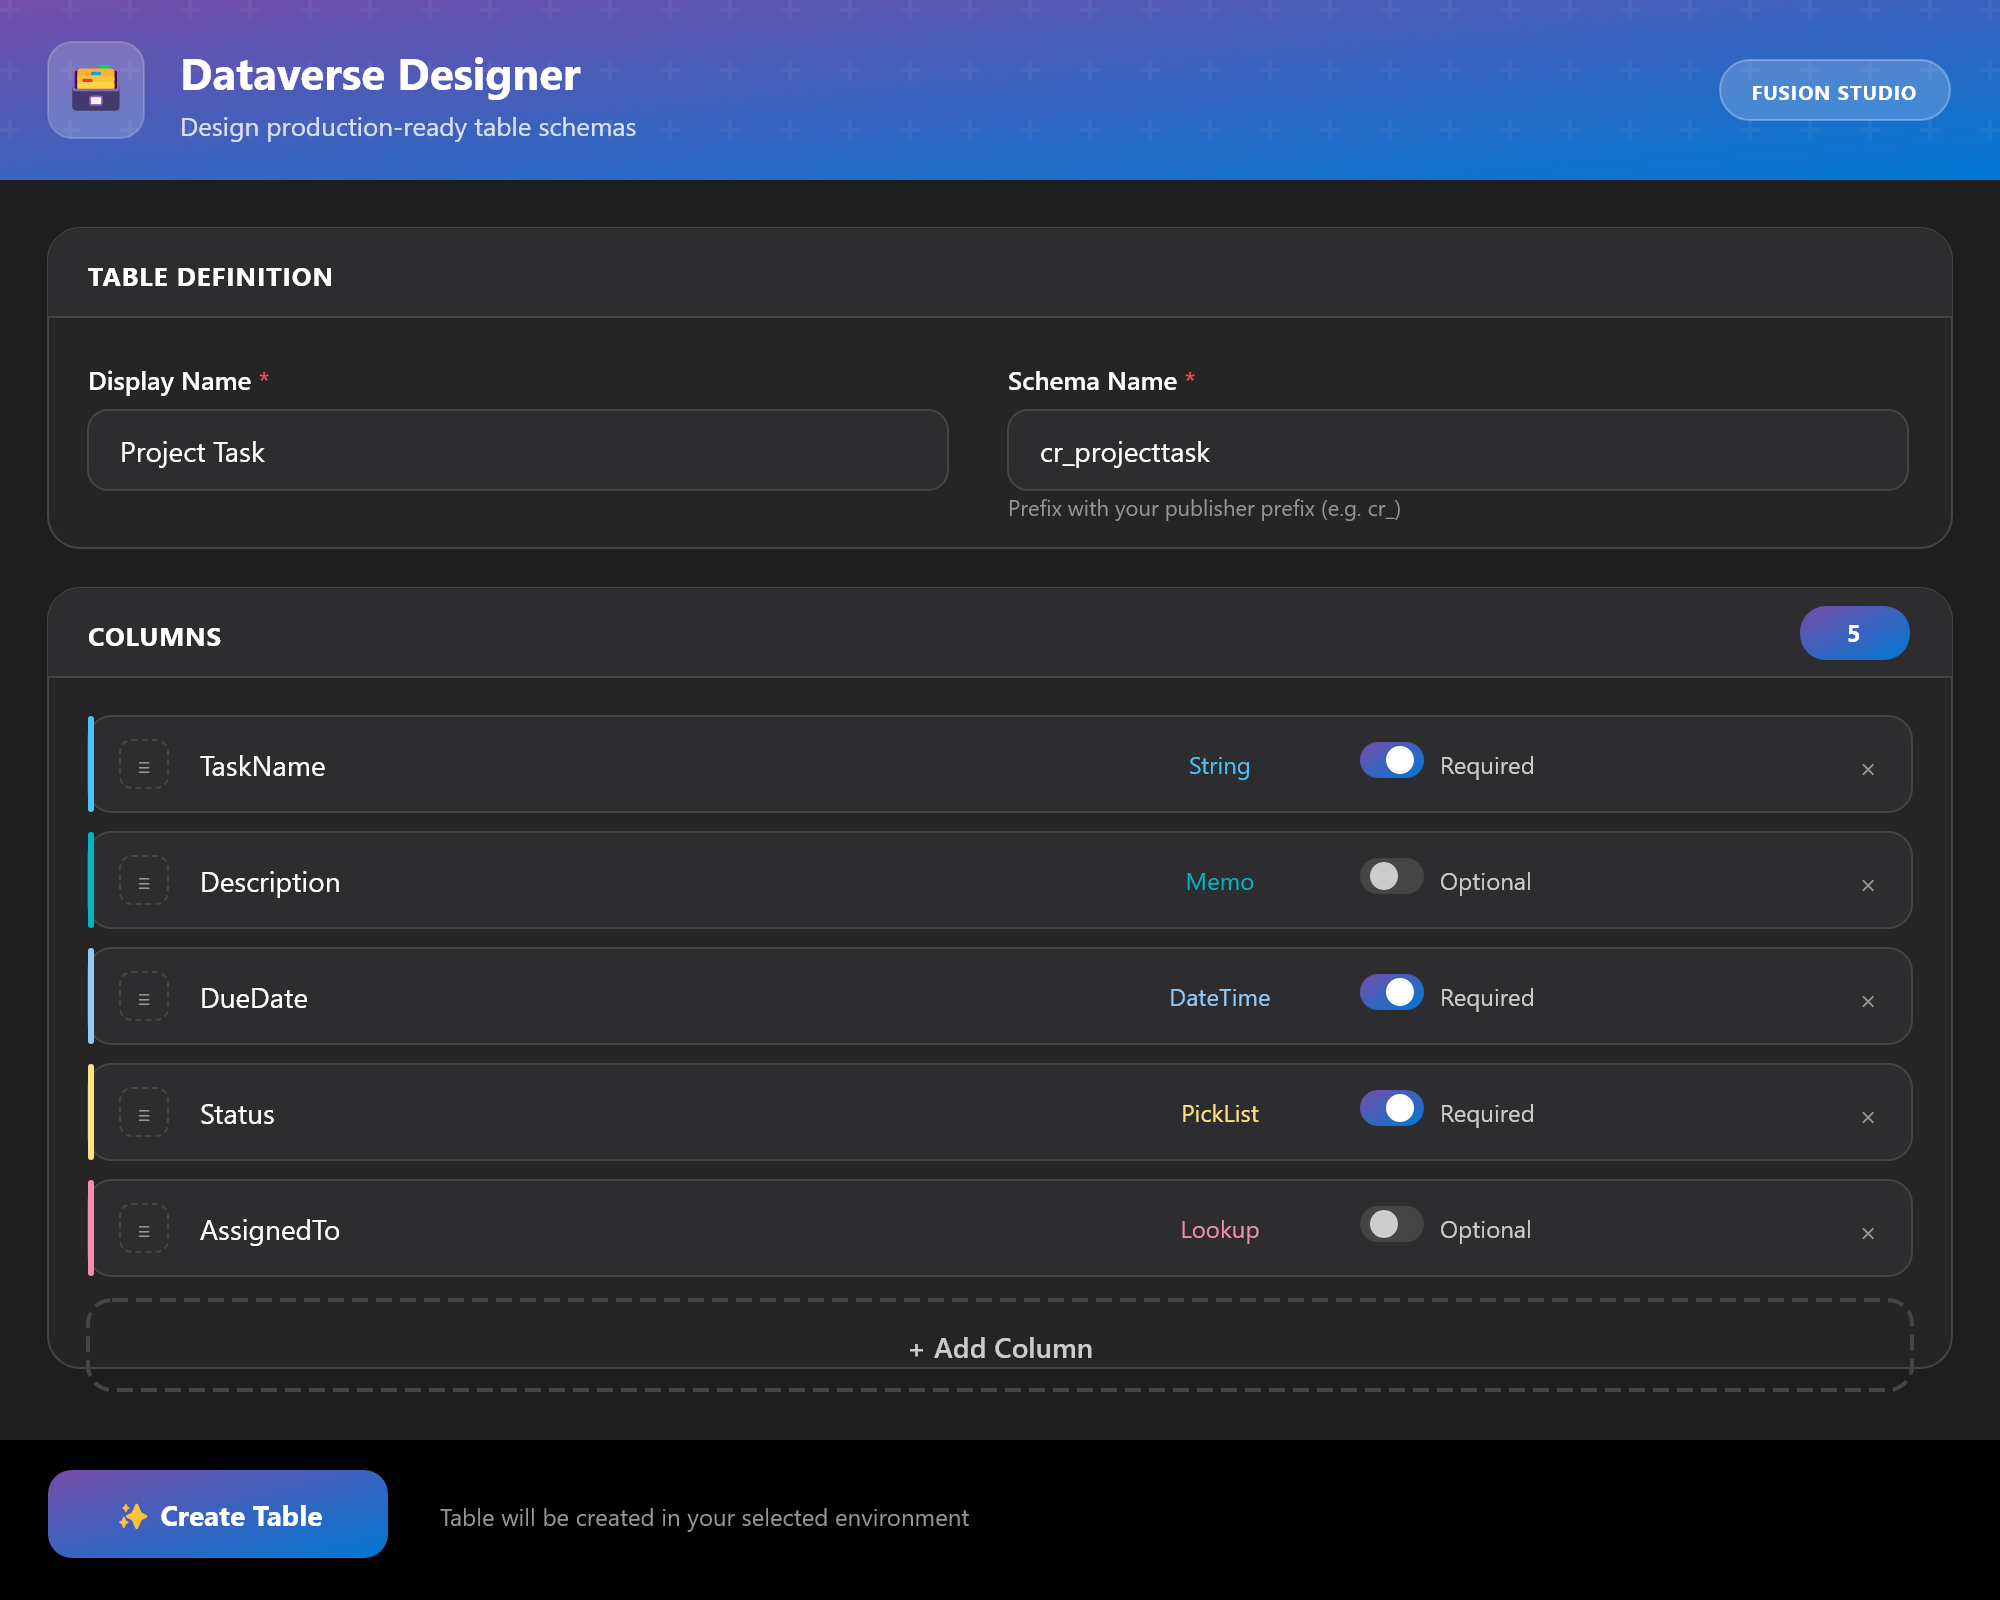Change the PickList type on Status
Image resolution: width=2000 pixels, height=1600 pixels.
[x=1219, y=1113]
